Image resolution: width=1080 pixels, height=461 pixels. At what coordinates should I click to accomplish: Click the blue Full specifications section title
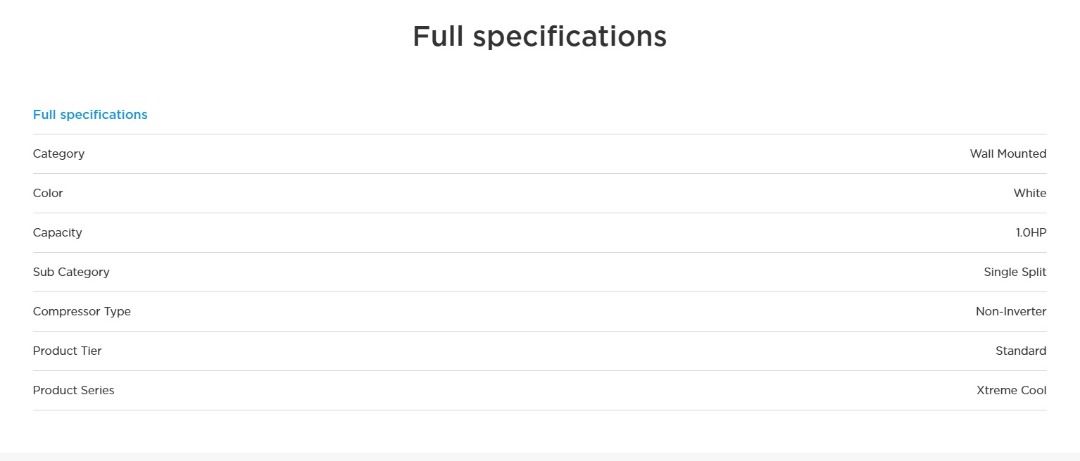90,115
